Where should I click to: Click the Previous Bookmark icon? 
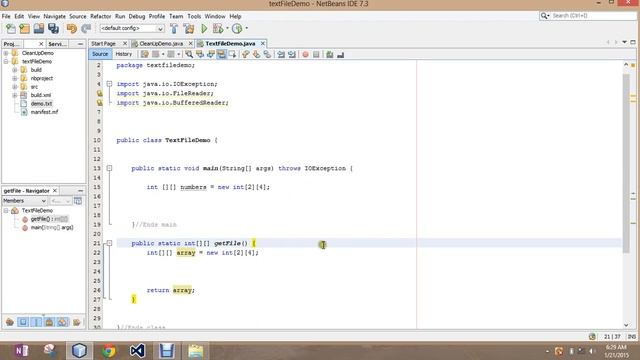(245, 54)
